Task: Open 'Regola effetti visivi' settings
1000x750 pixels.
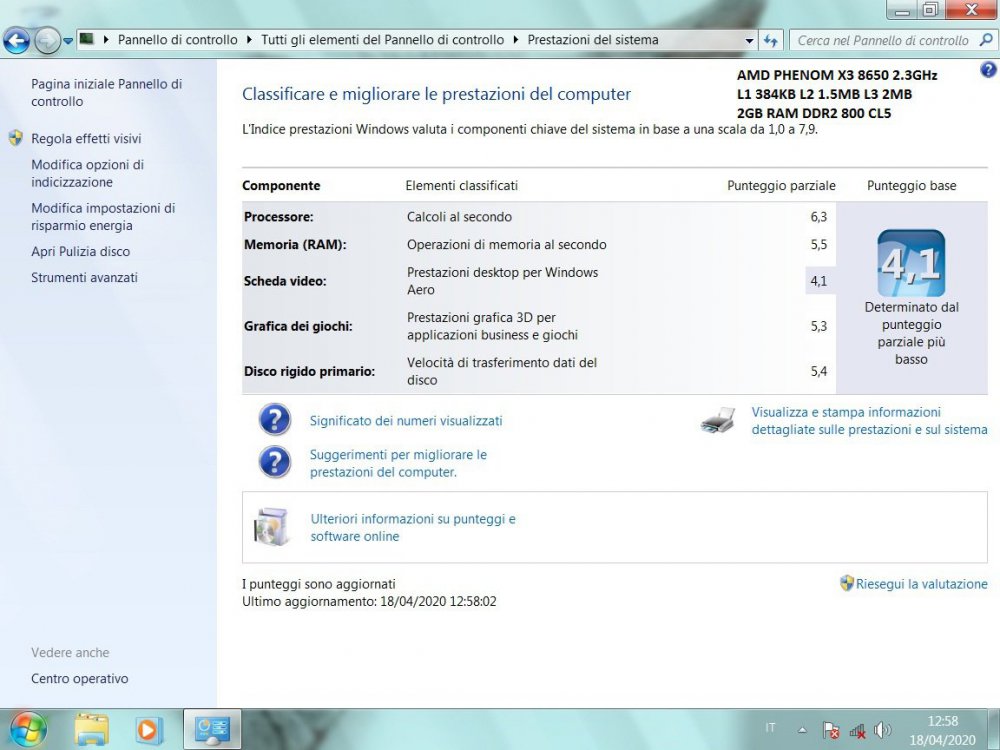Action: click(86, 138)
